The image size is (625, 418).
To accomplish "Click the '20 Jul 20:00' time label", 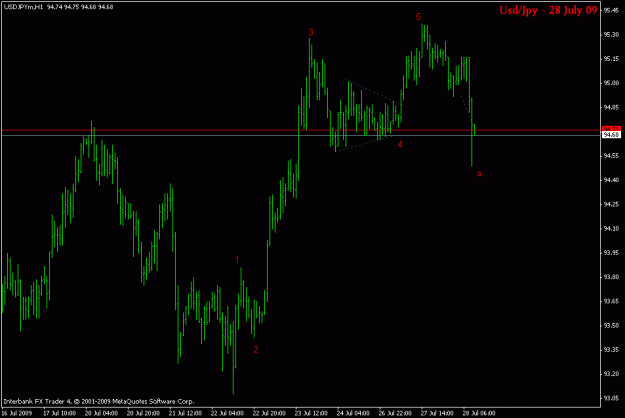I will coord(143,413).
